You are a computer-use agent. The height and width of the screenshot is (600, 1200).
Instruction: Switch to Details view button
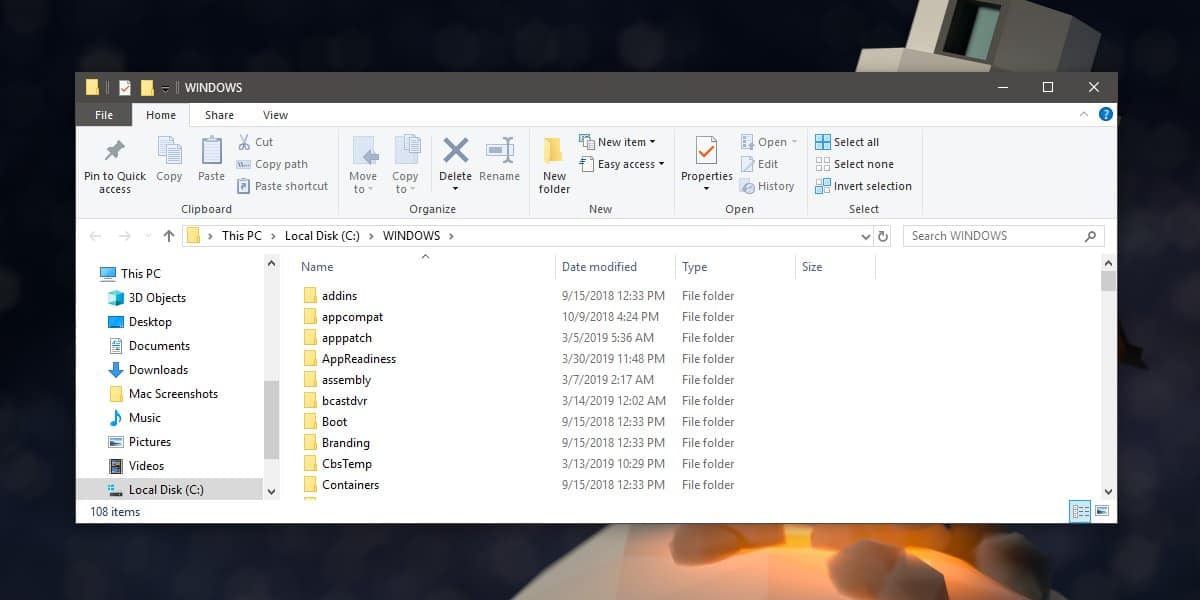coord(1080,511)
